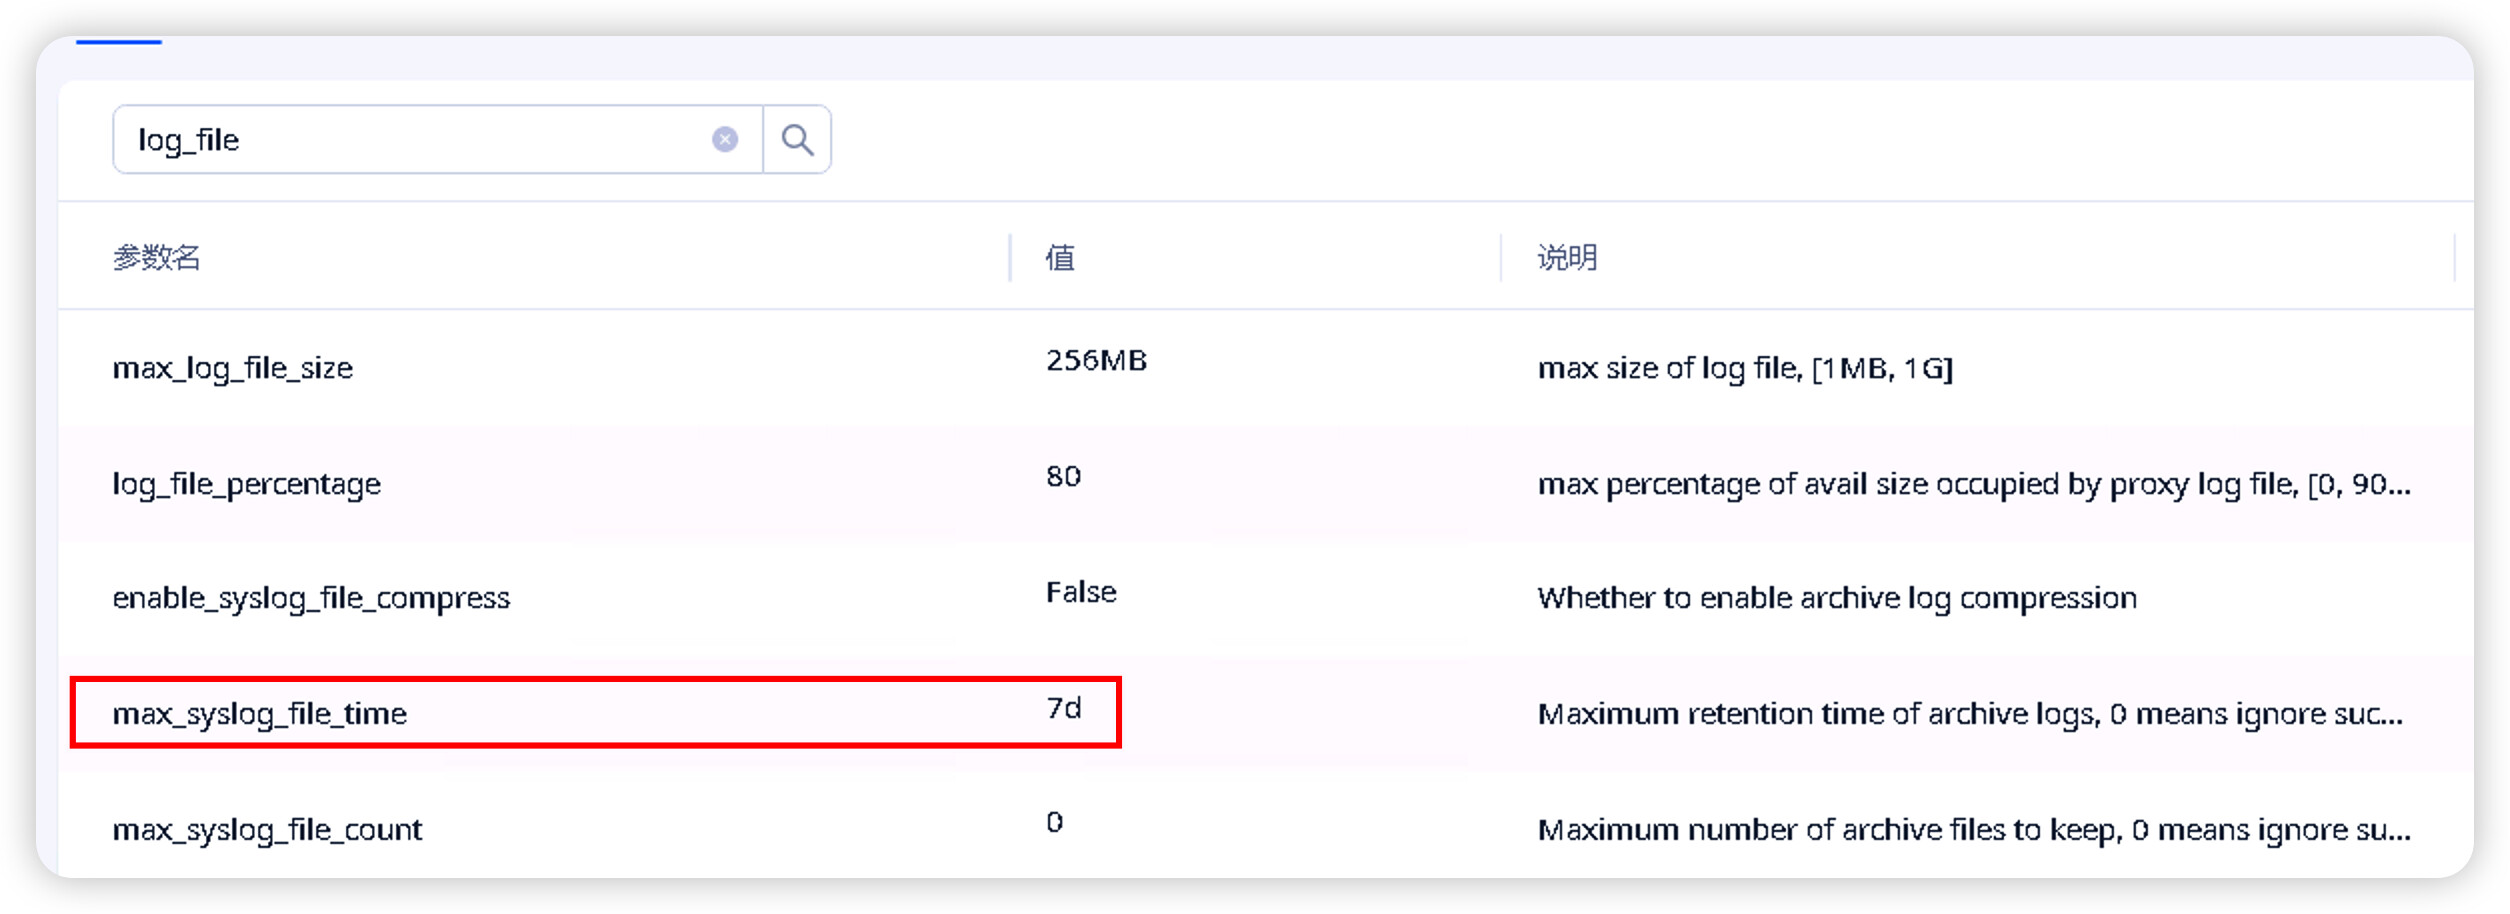Click the 'Whether to enable archive log compression' text
Screen dimensions: 2510x914
[x=1836, y=598]
